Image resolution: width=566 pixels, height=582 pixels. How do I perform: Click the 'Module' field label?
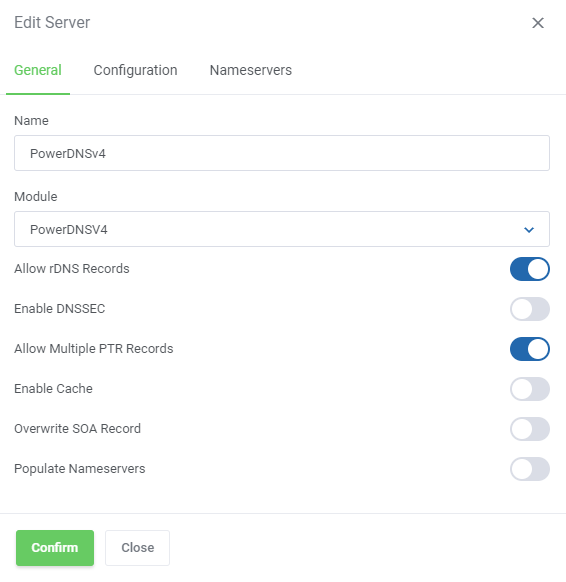pos(36,197)
